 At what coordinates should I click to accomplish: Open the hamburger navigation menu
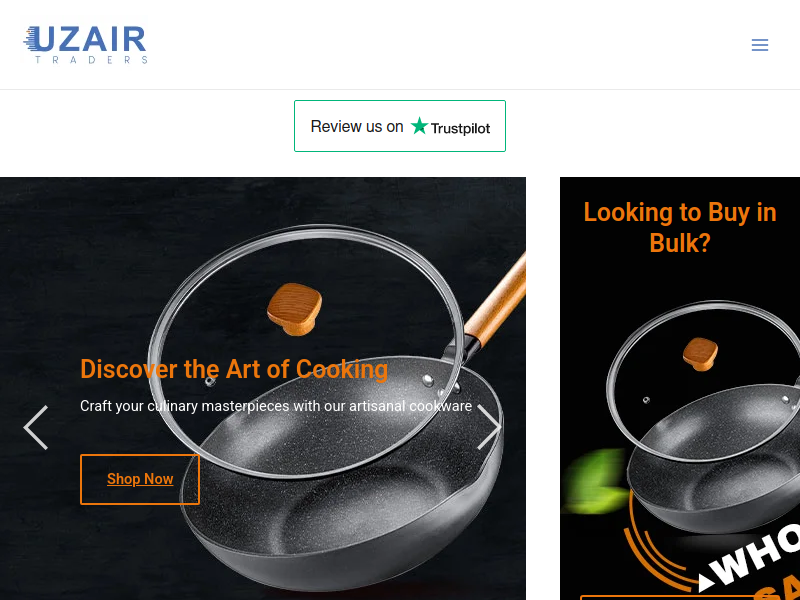(x=760, y=45)
